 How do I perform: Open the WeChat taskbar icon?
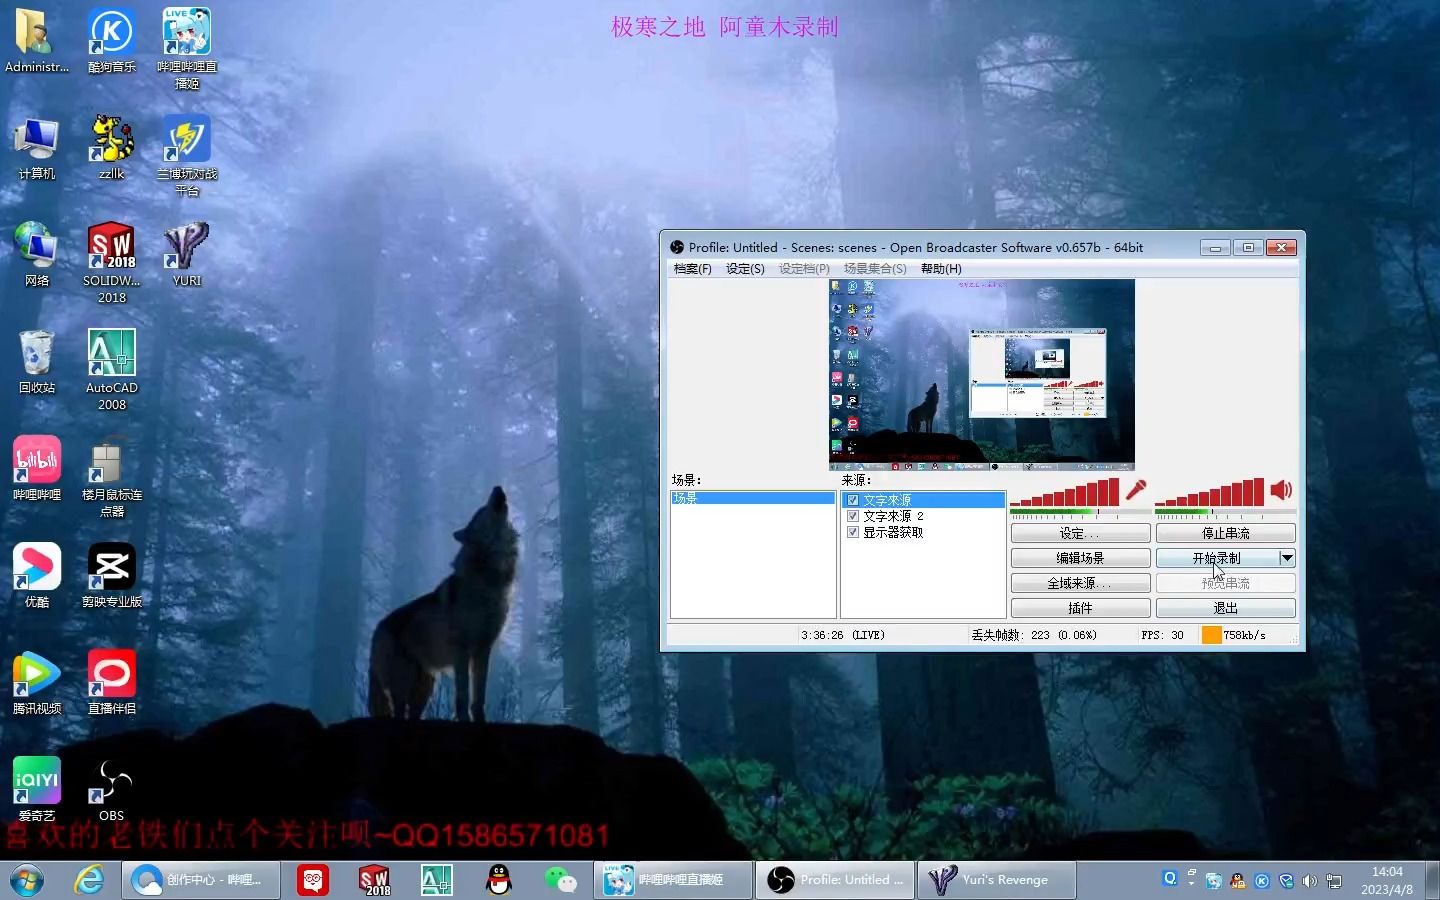[x=560, y=880]
